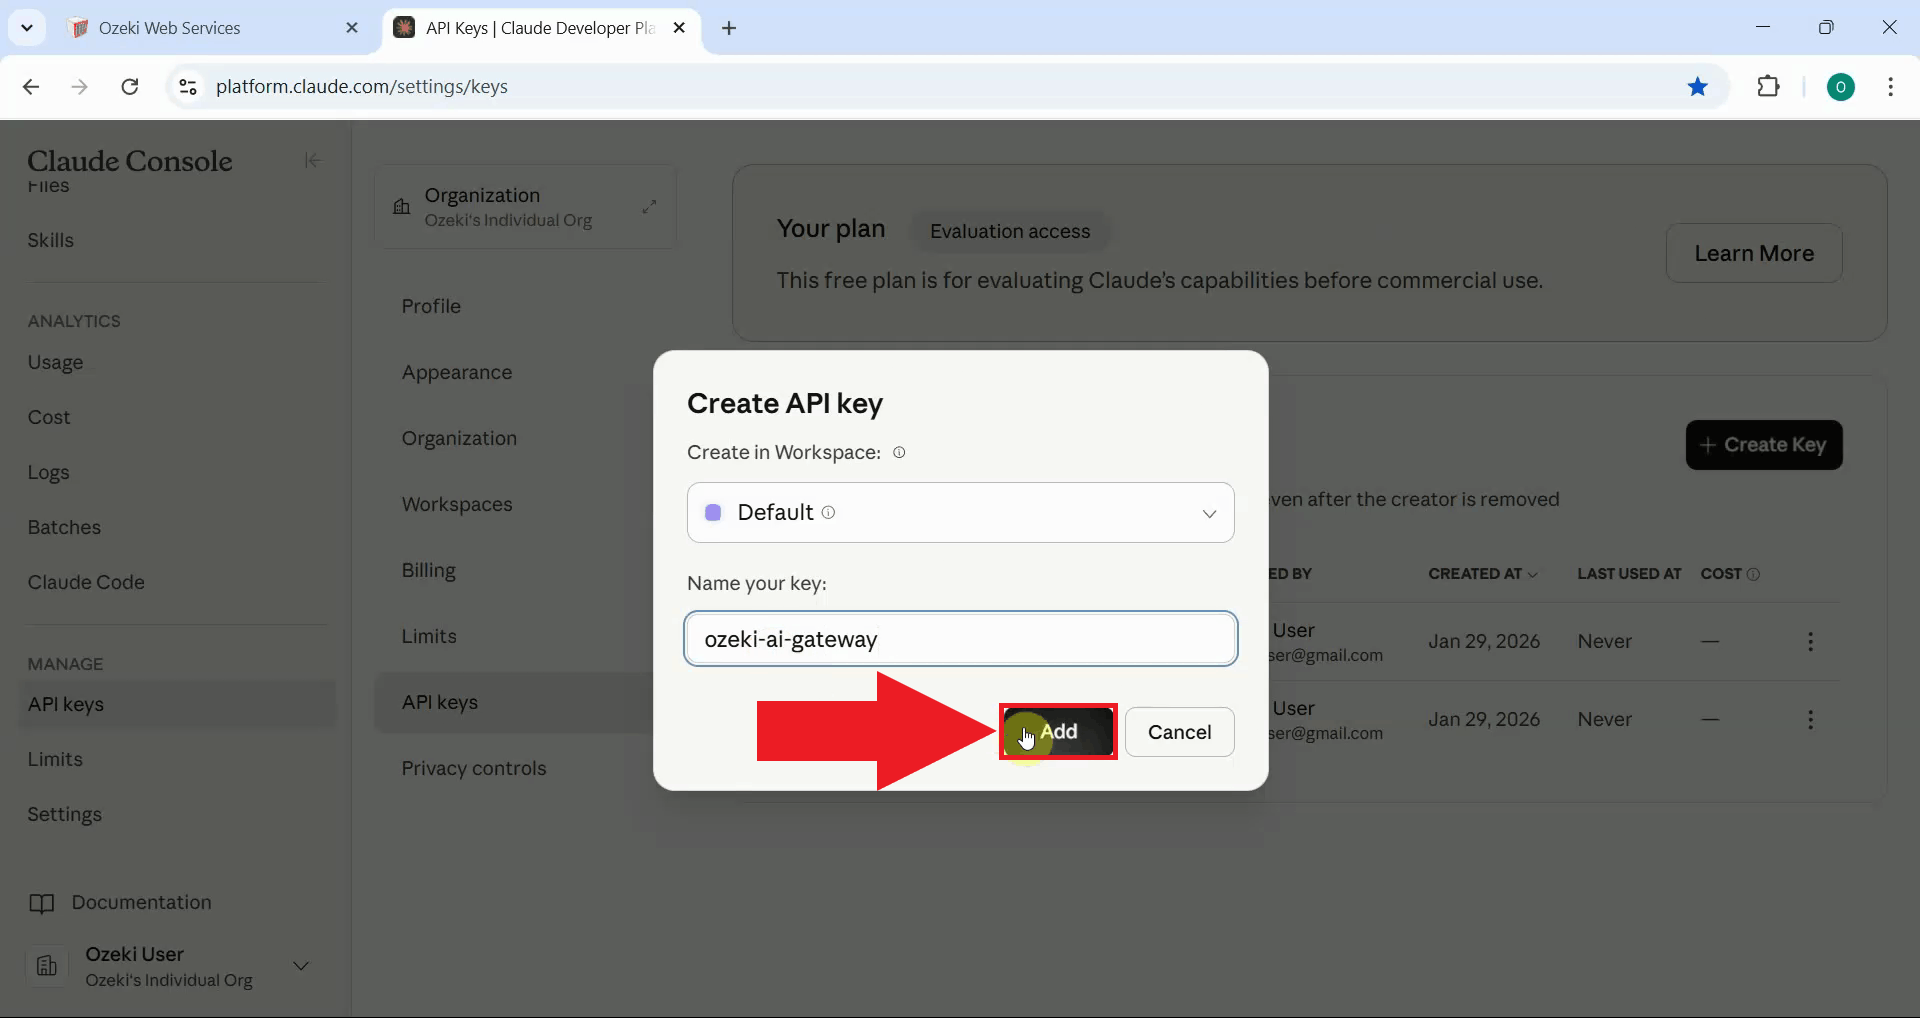Reload the current page
Viewport: 1920px width, 1018px height.
tap(129, 87)
